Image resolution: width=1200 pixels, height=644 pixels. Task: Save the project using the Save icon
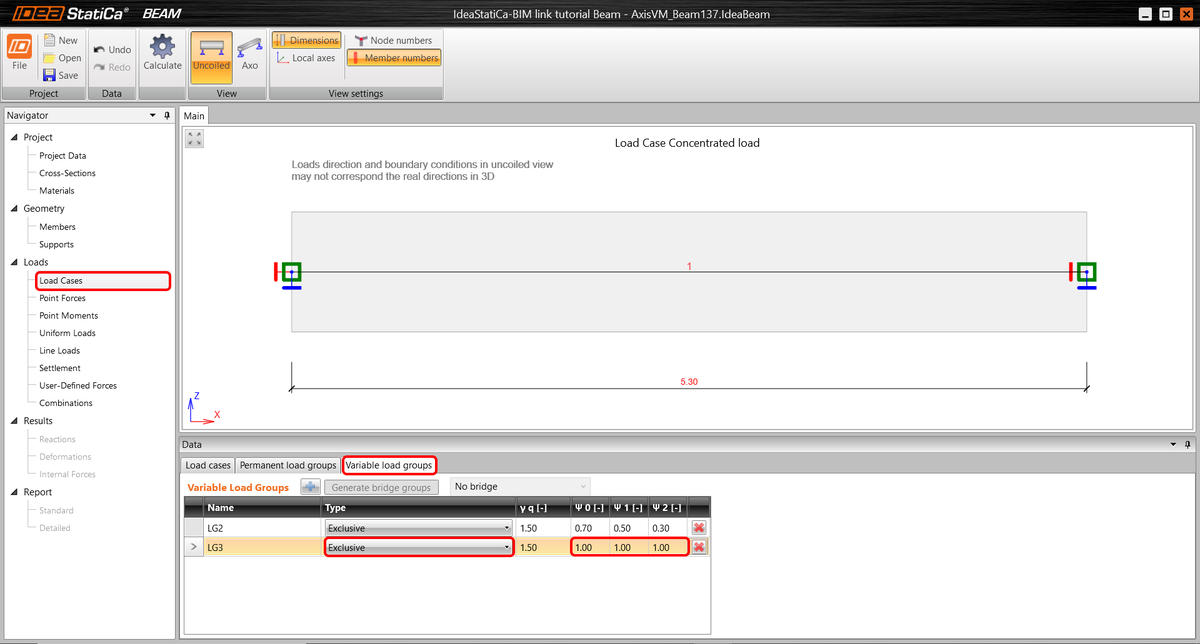[57, 74]
